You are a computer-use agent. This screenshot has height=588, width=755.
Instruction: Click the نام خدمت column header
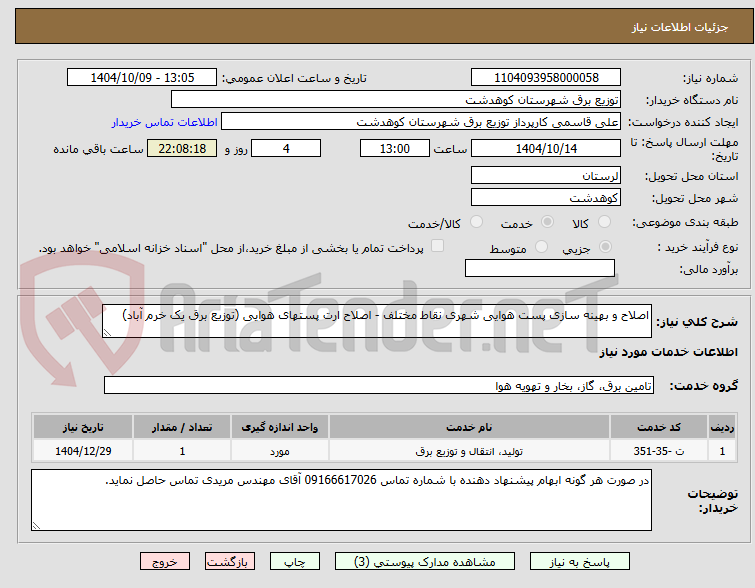click(469, 427)
